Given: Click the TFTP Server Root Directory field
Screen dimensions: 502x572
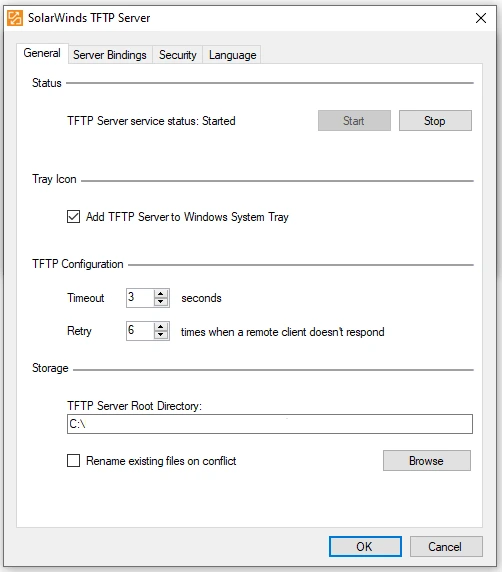Looking at the screenshot, I should pyautogui.click(x=270, y=424).
